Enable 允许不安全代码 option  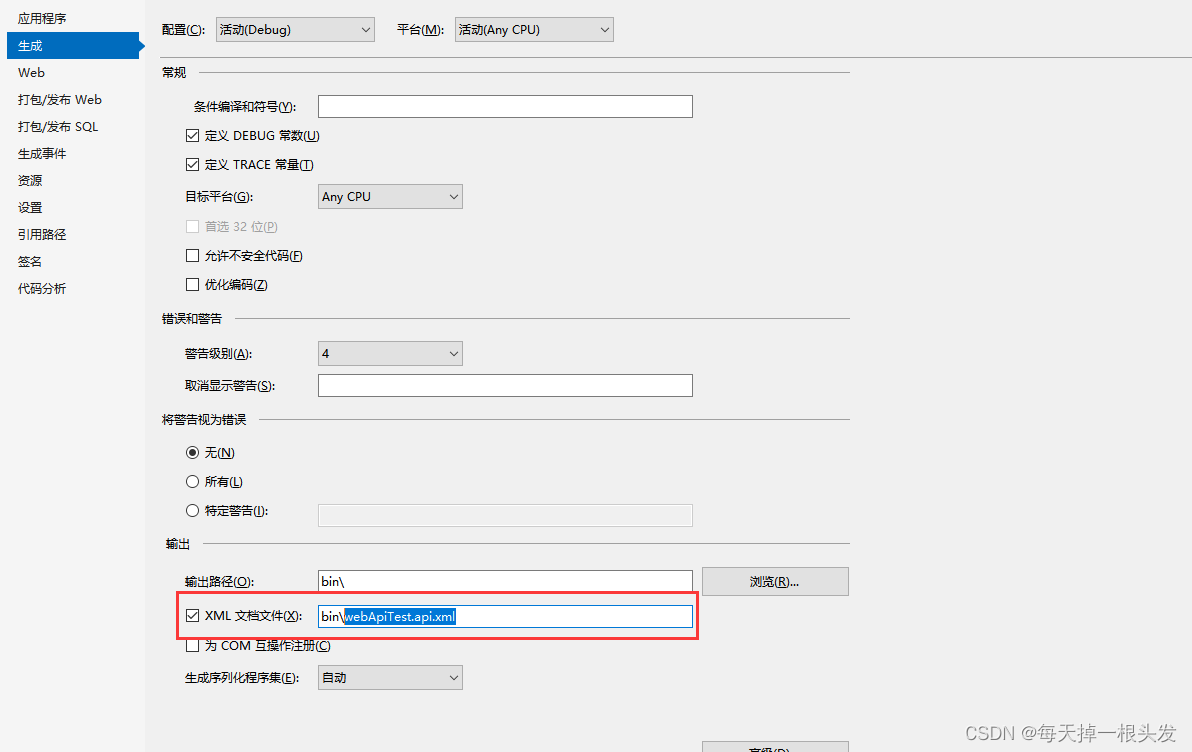coord(192,256)
